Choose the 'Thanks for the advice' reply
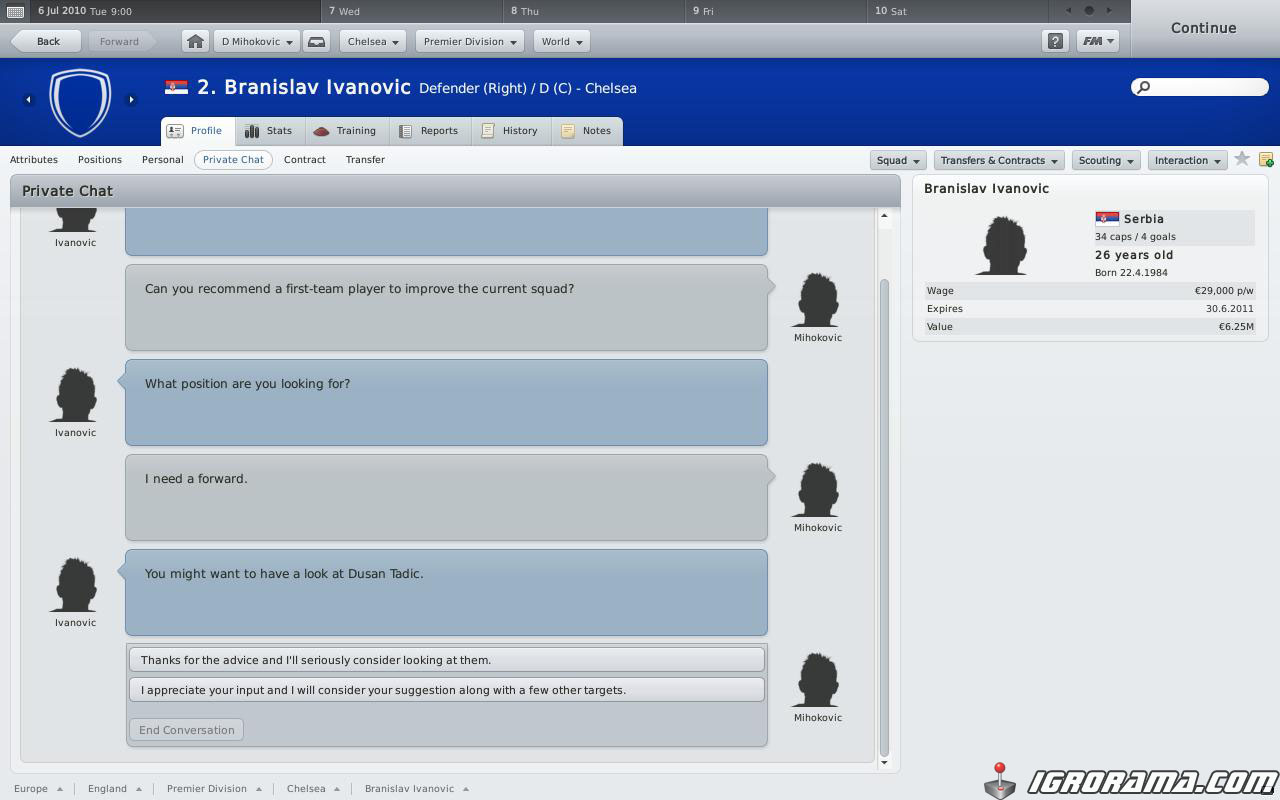1280x800 pixels. (x=447, y=660)
